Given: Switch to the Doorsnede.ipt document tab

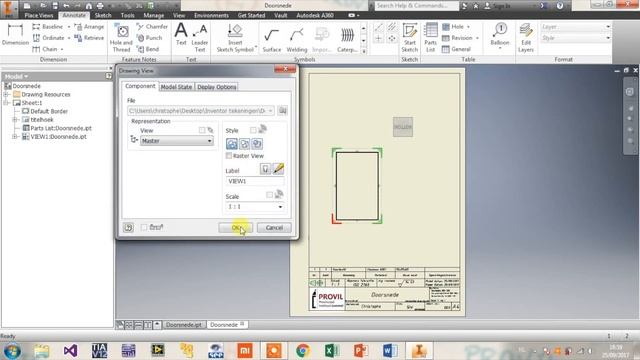Looking at the screenshot, I should 184,324.
